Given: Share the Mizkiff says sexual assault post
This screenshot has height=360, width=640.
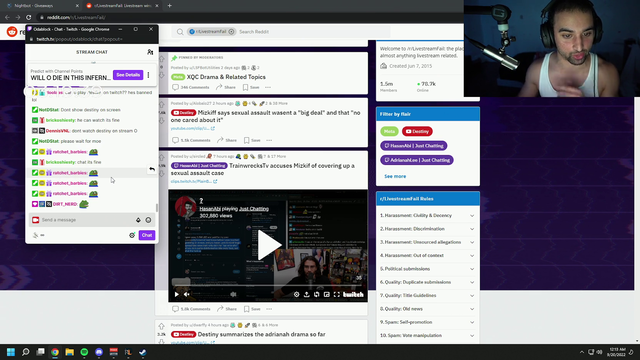Looking at the screenshot, I should pyautogui.click(x=227, y=140).
